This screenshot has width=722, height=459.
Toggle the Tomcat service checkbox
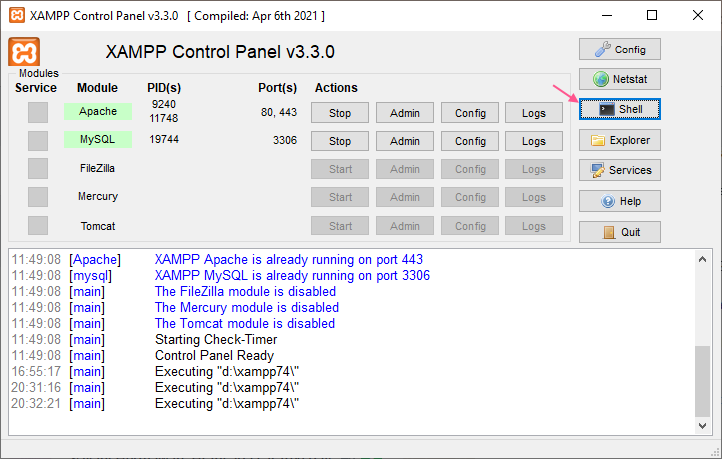tap(38, 226)
